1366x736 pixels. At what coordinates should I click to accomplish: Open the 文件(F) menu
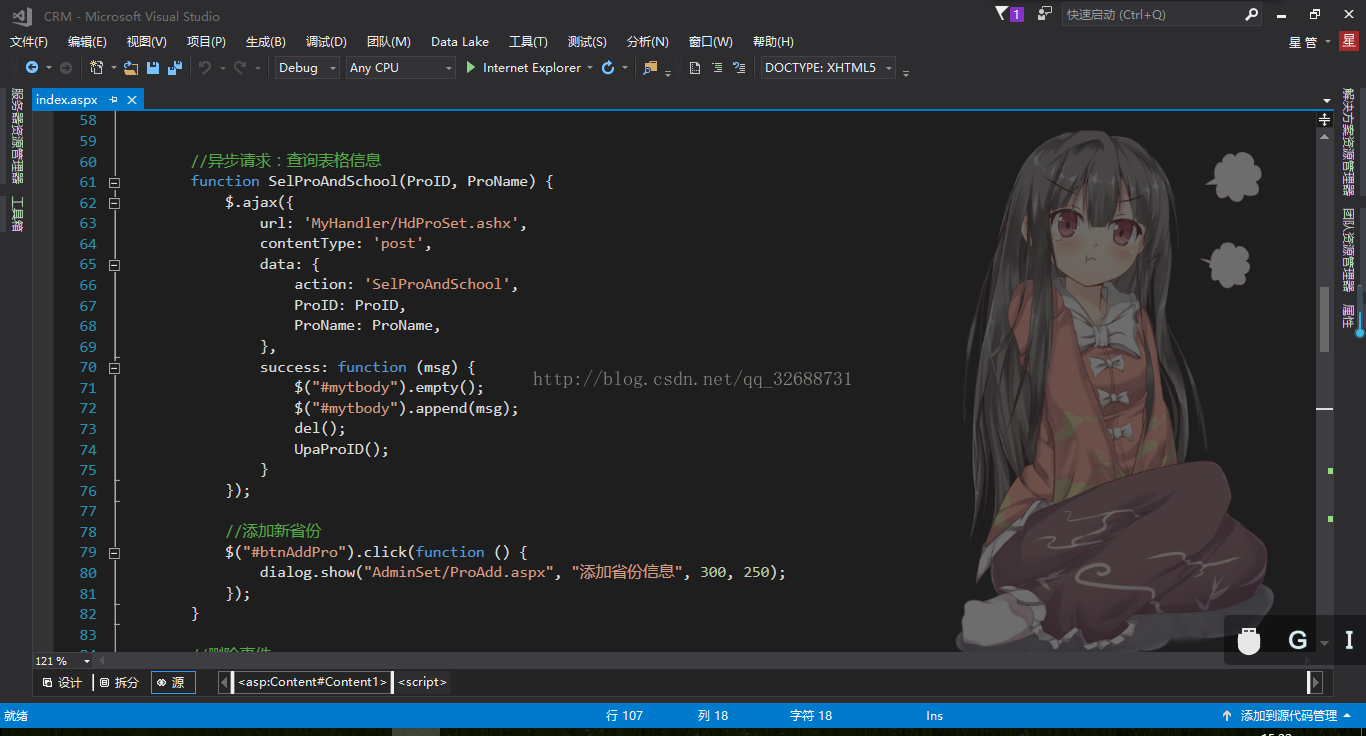pyautogui.click(x=29, y=42)
